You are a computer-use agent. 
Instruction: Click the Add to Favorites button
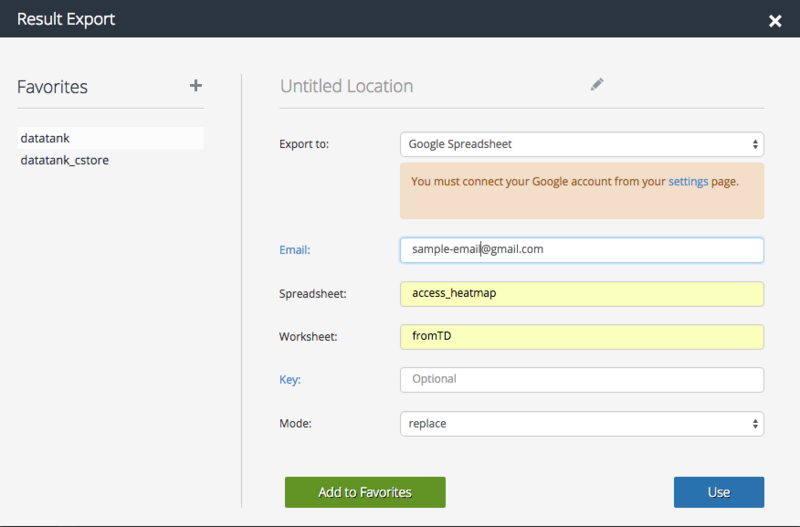(x=365, y=492)
